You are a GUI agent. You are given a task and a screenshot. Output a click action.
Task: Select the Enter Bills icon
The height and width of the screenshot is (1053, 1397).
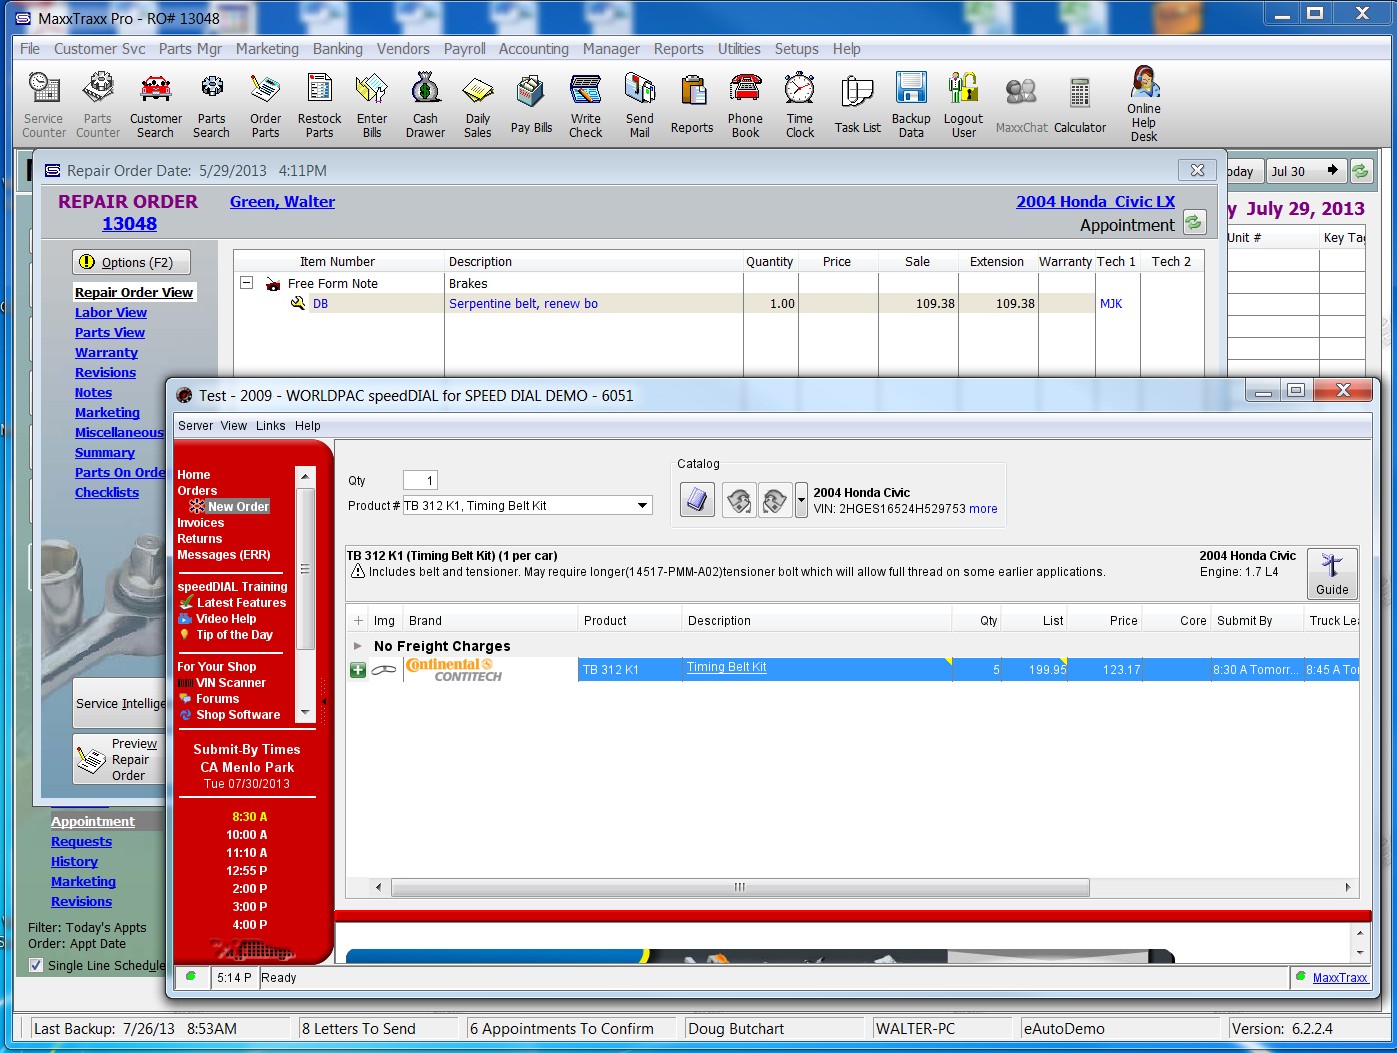[x=372, y=105]
